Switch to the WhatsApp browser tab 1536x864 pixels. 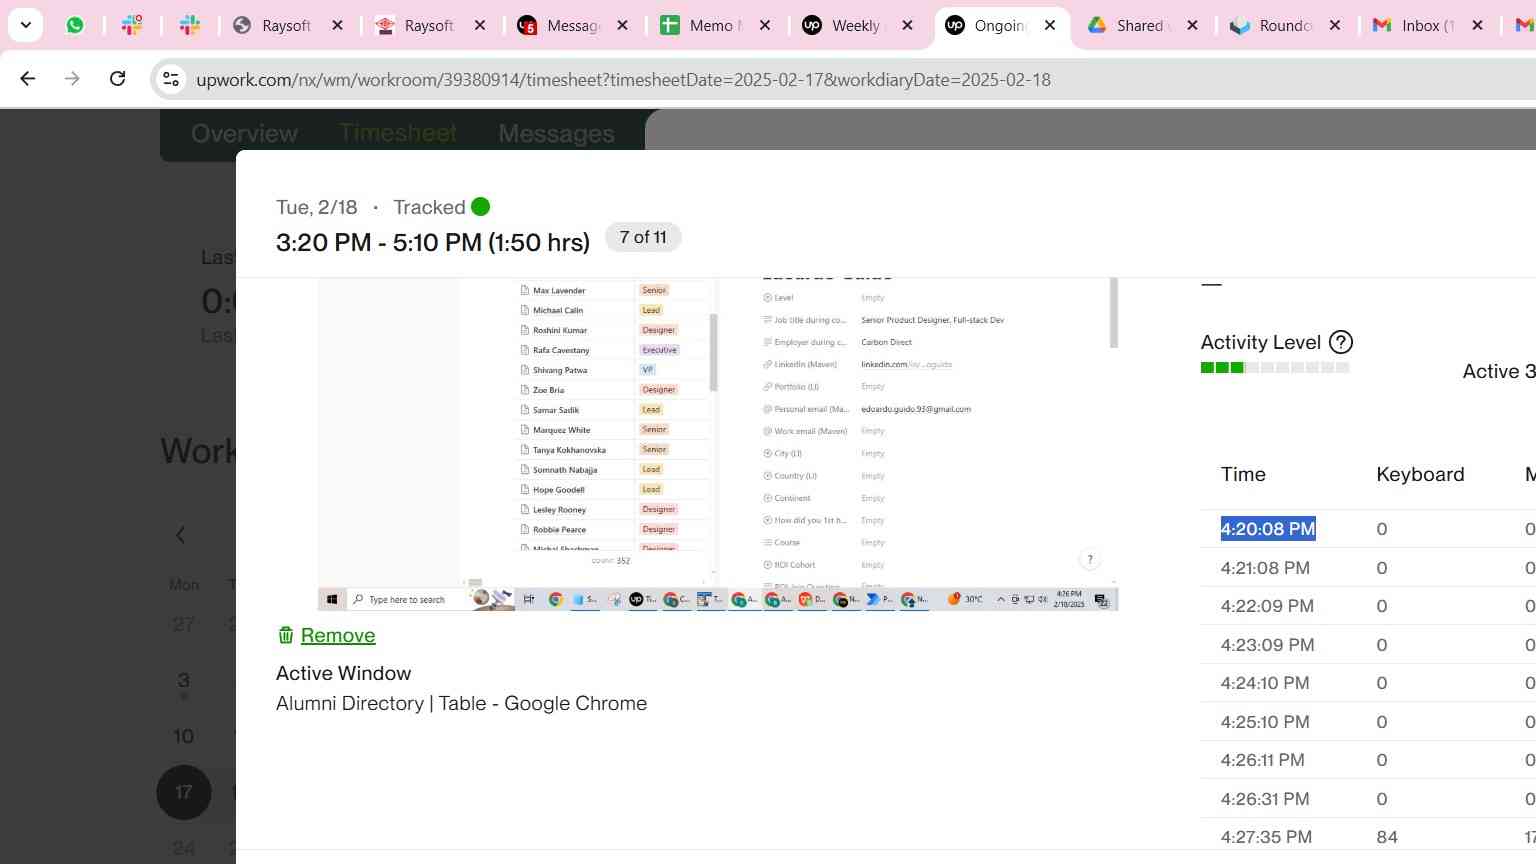pos(75,25)
